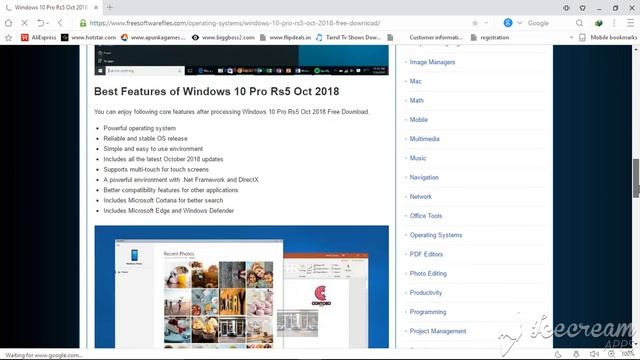Expand the bookmarks bar overflow arrow

coord(571,38)
